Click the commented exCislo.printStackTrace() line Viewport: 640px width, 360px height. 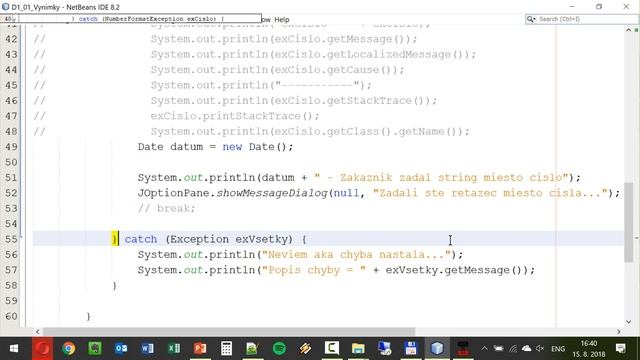pos(235,116)
